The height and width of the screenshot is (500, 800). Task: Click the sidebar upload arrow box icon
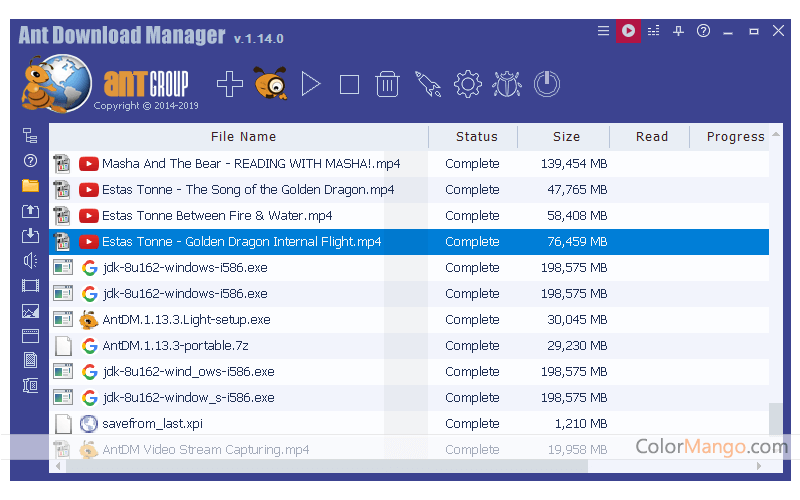pyautogui.click(x=30, y=211)
